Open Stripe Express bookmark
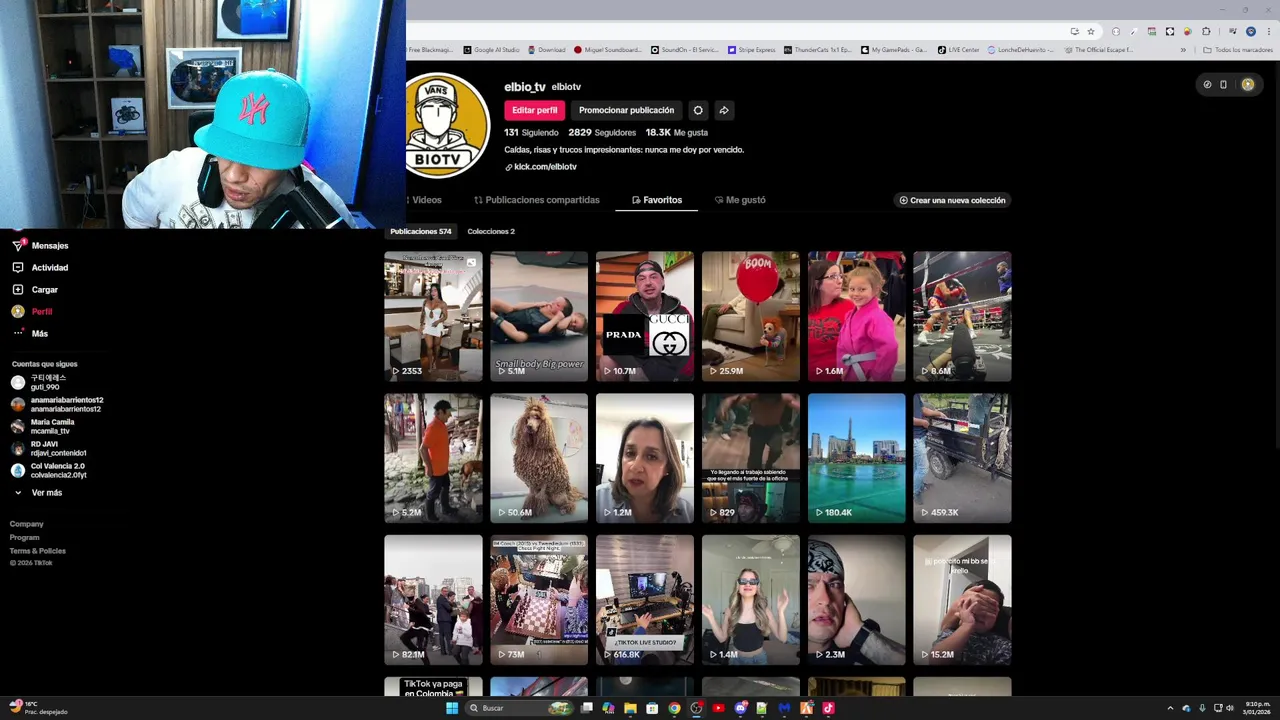Screen dimensions: 1280x720 pos(752,50)
